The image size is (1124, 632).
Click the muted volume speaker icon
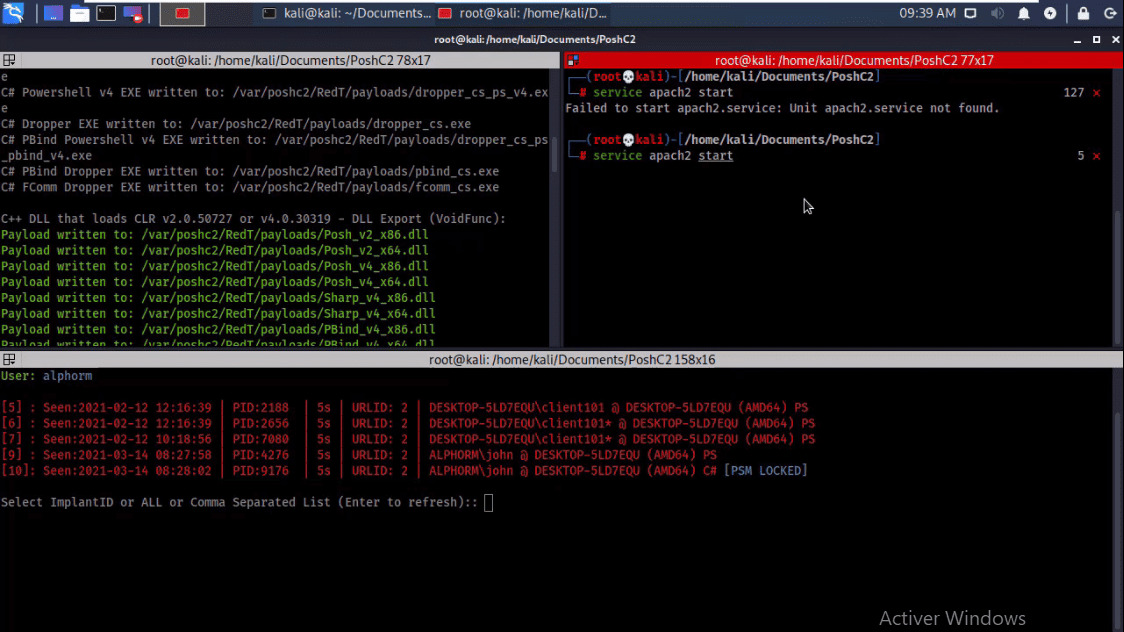point(997,14)
